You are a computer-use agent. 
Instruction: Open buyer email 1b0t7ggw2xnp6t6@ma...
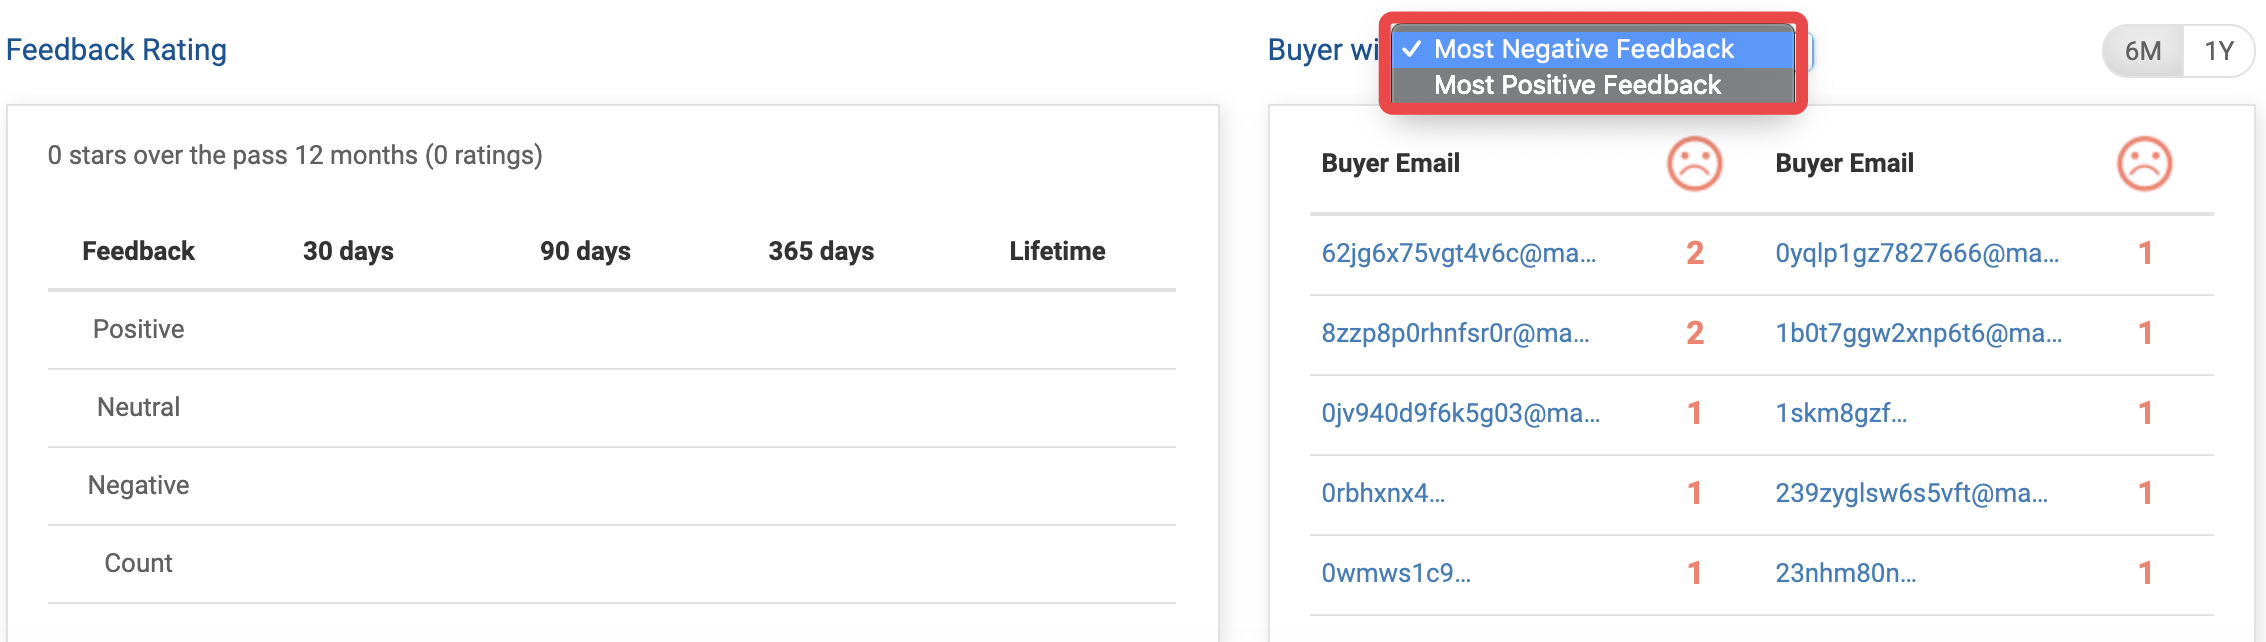1918,333
